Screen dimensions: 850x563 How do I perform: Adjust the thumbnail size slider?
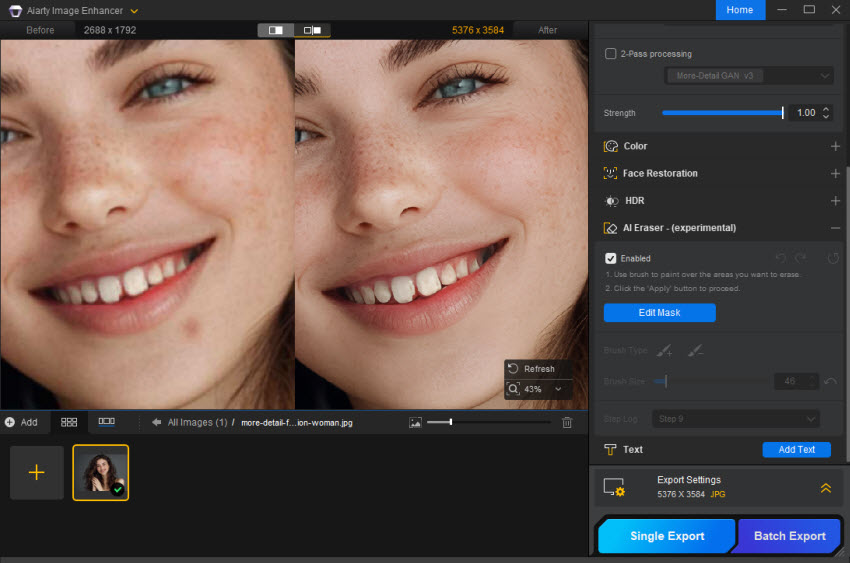point(488,422)
